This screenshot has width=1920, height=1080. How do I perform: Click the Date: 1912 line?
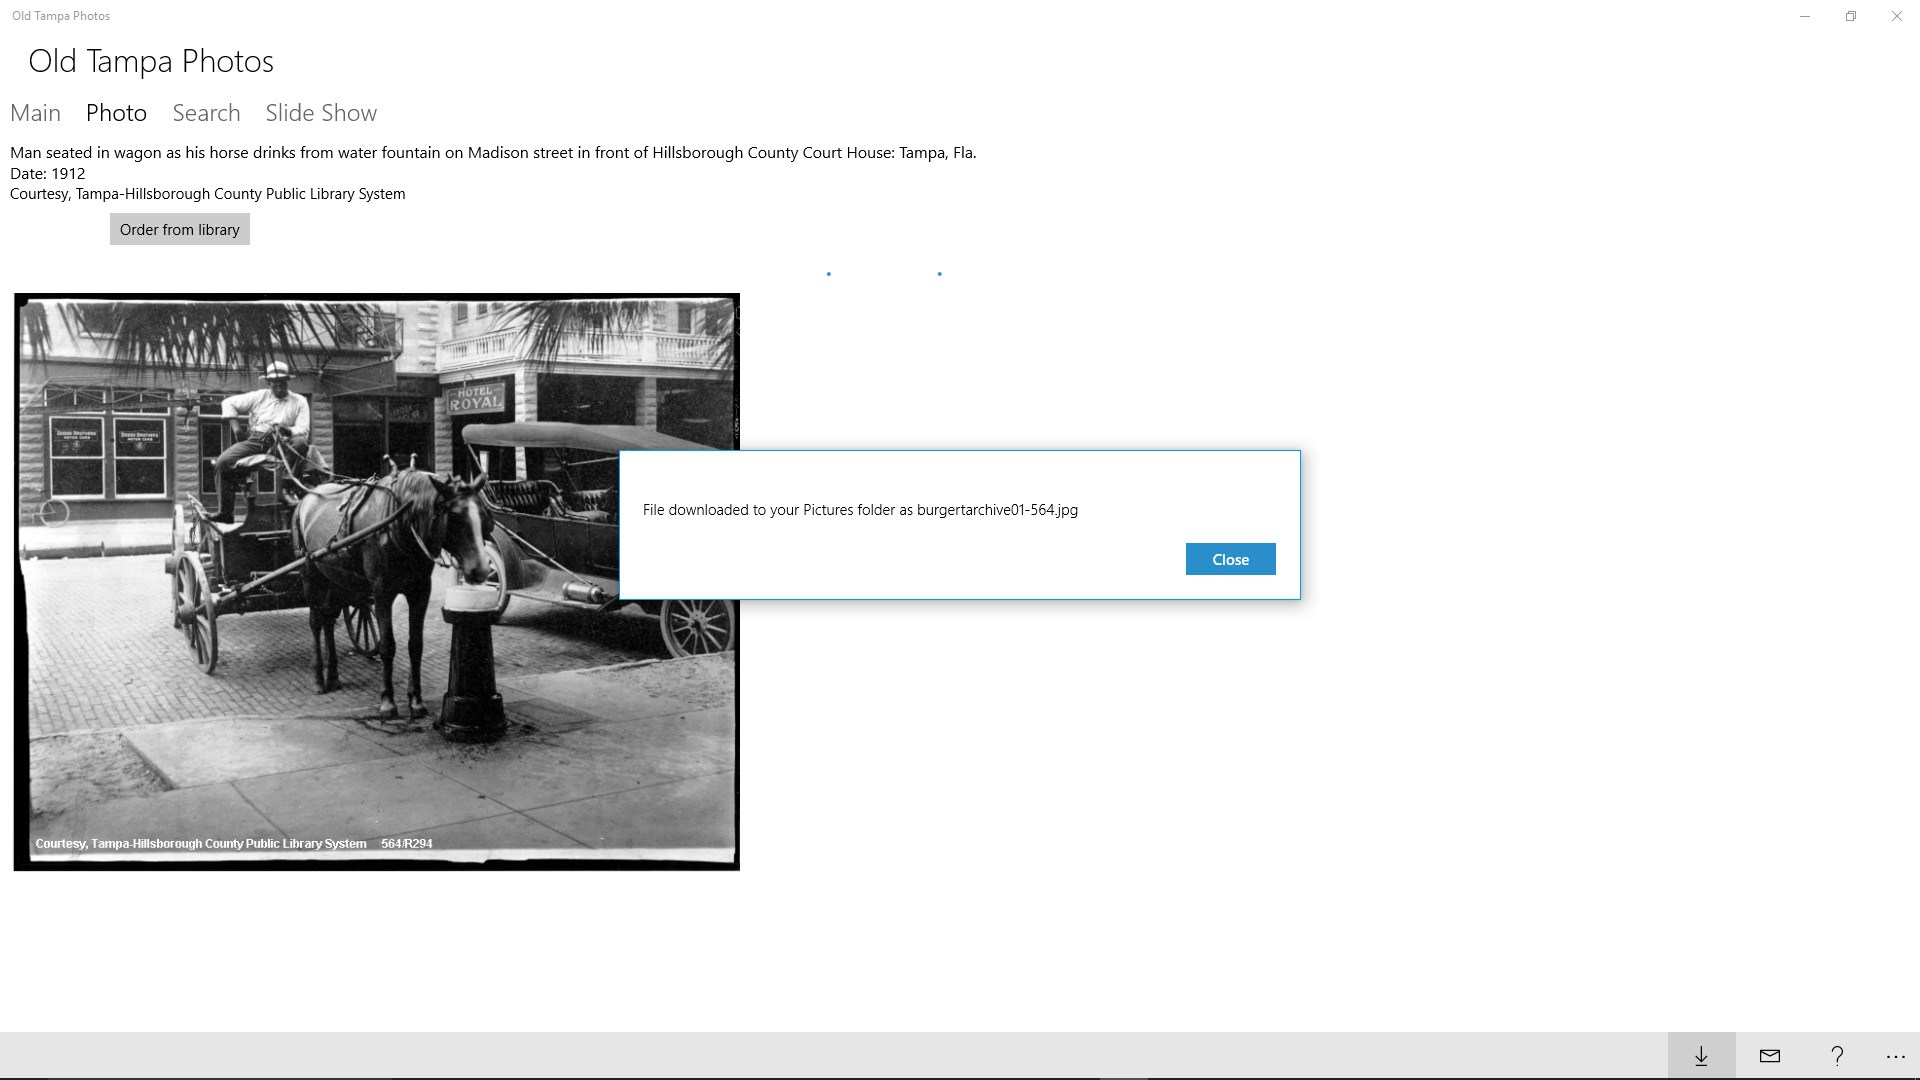tap(48, 174)
